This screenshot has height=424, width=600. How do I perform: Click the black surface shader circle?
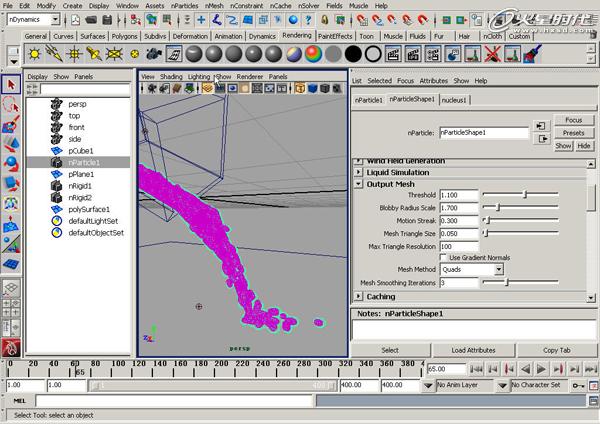coord(353,54)
